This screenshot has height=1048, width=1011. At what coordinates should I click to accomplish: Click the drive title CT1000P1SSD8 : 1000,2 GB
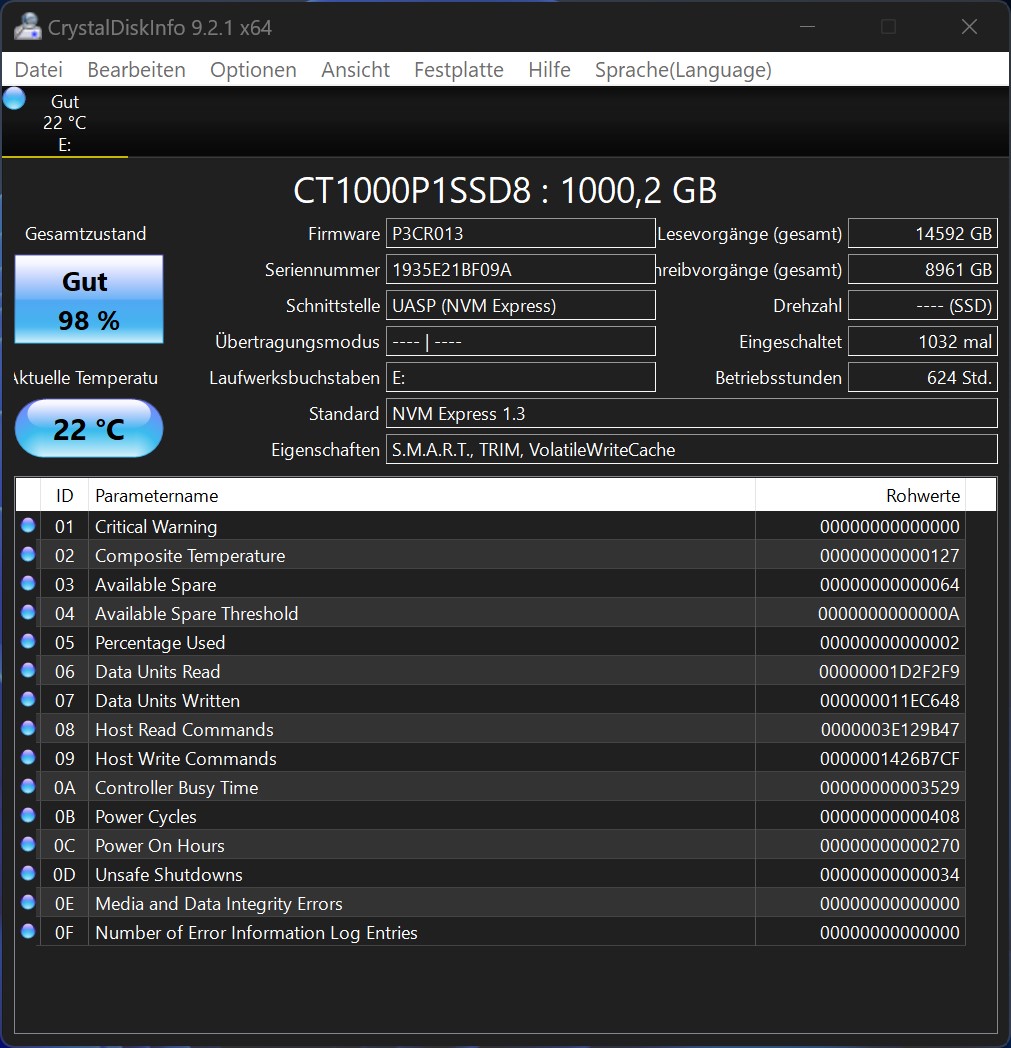(x=505, y=190)
